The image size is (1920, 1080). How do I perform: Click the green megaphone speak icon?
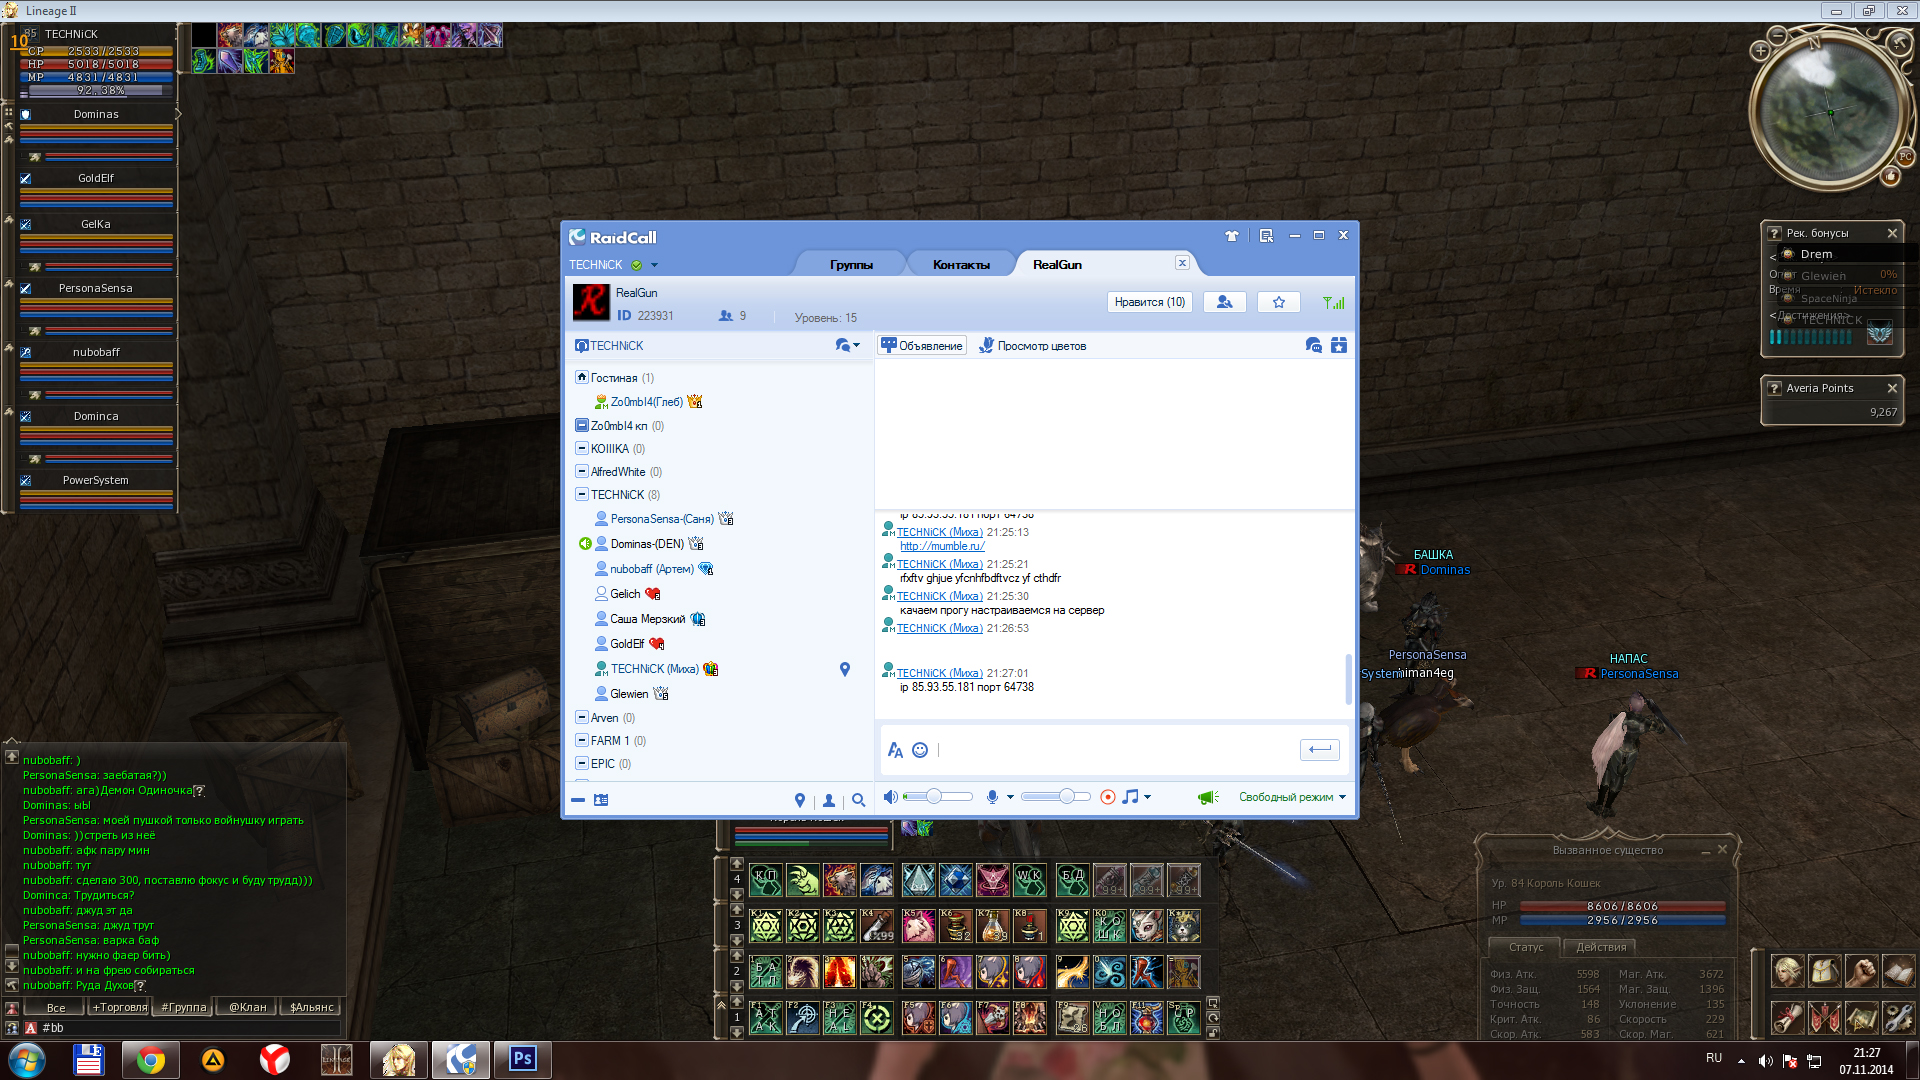[1208, 797]
